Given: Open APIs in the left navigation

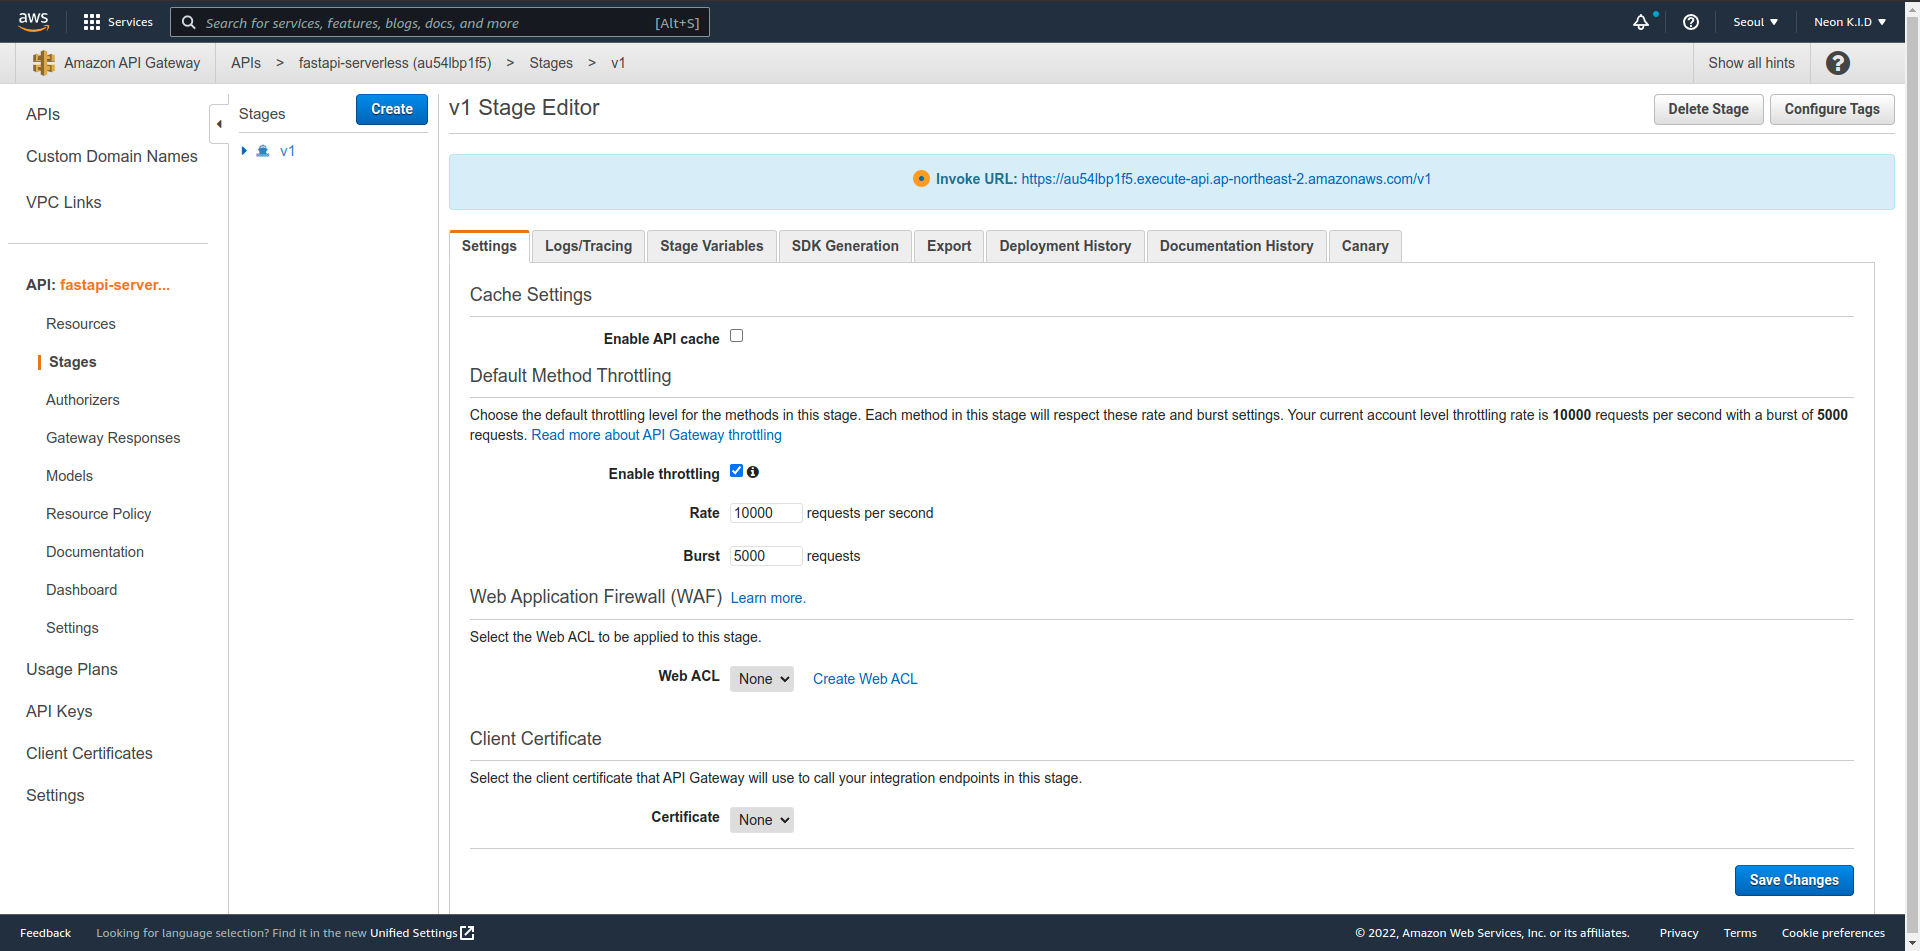Looking at the screenshot, I should point(43,114).
